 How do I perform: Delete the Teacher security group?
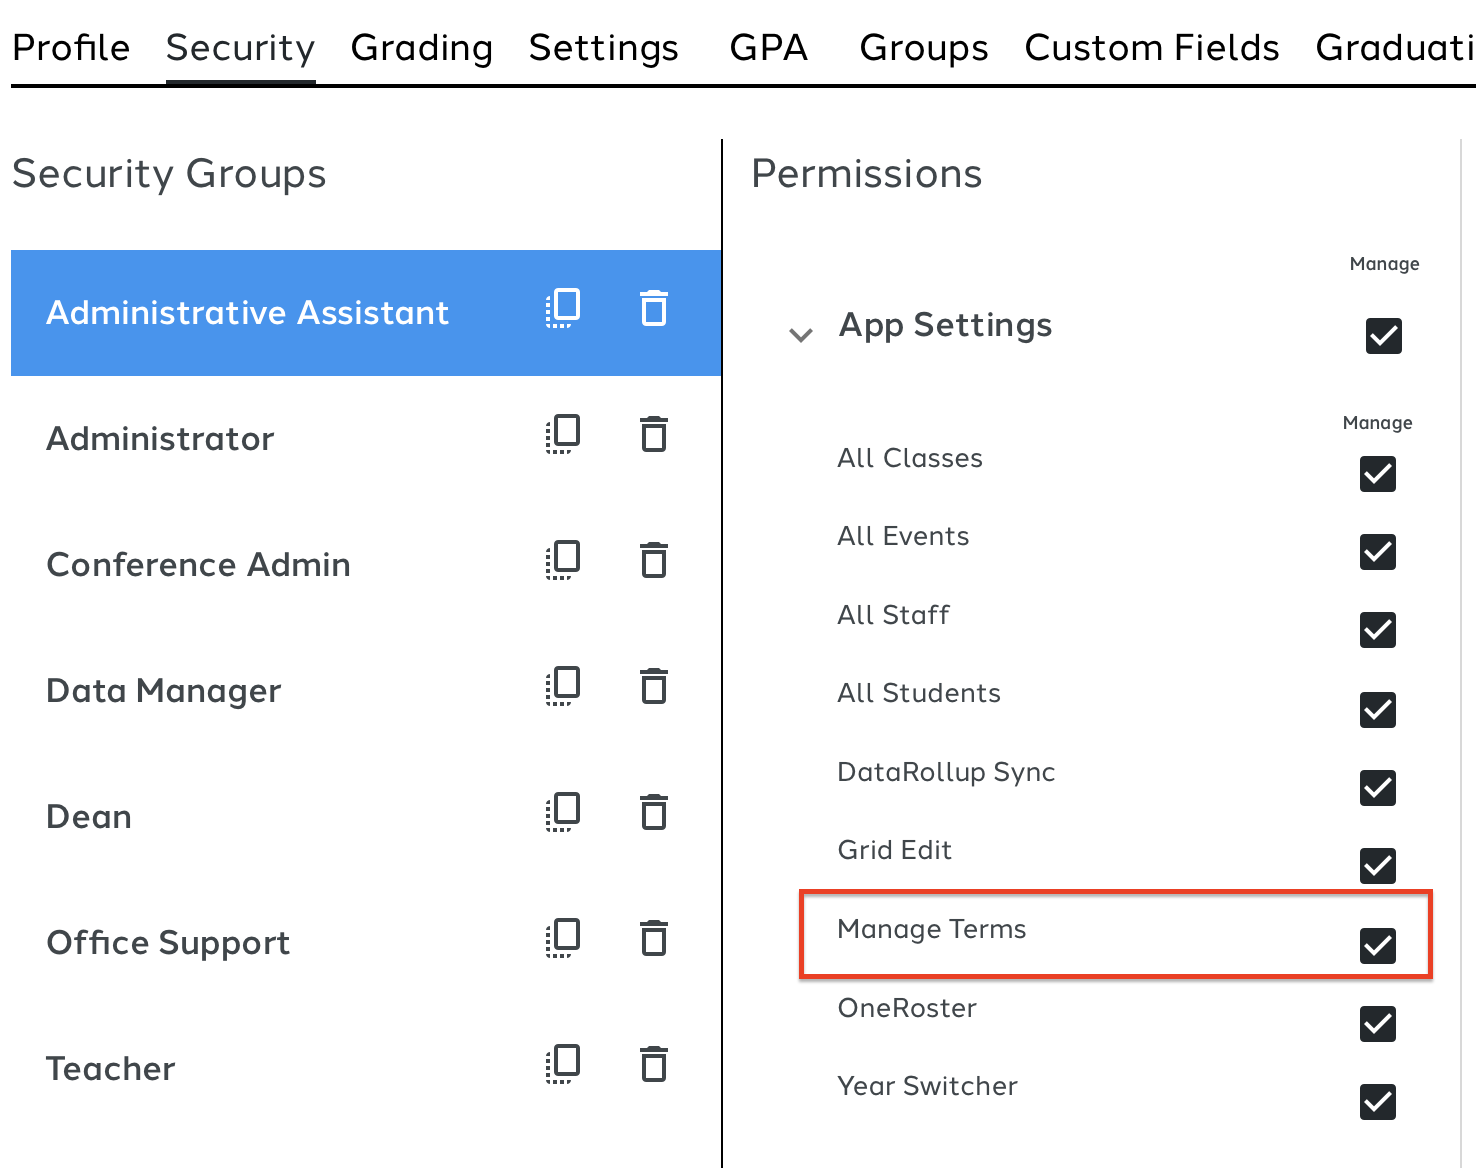click(x=654, y=1065)
